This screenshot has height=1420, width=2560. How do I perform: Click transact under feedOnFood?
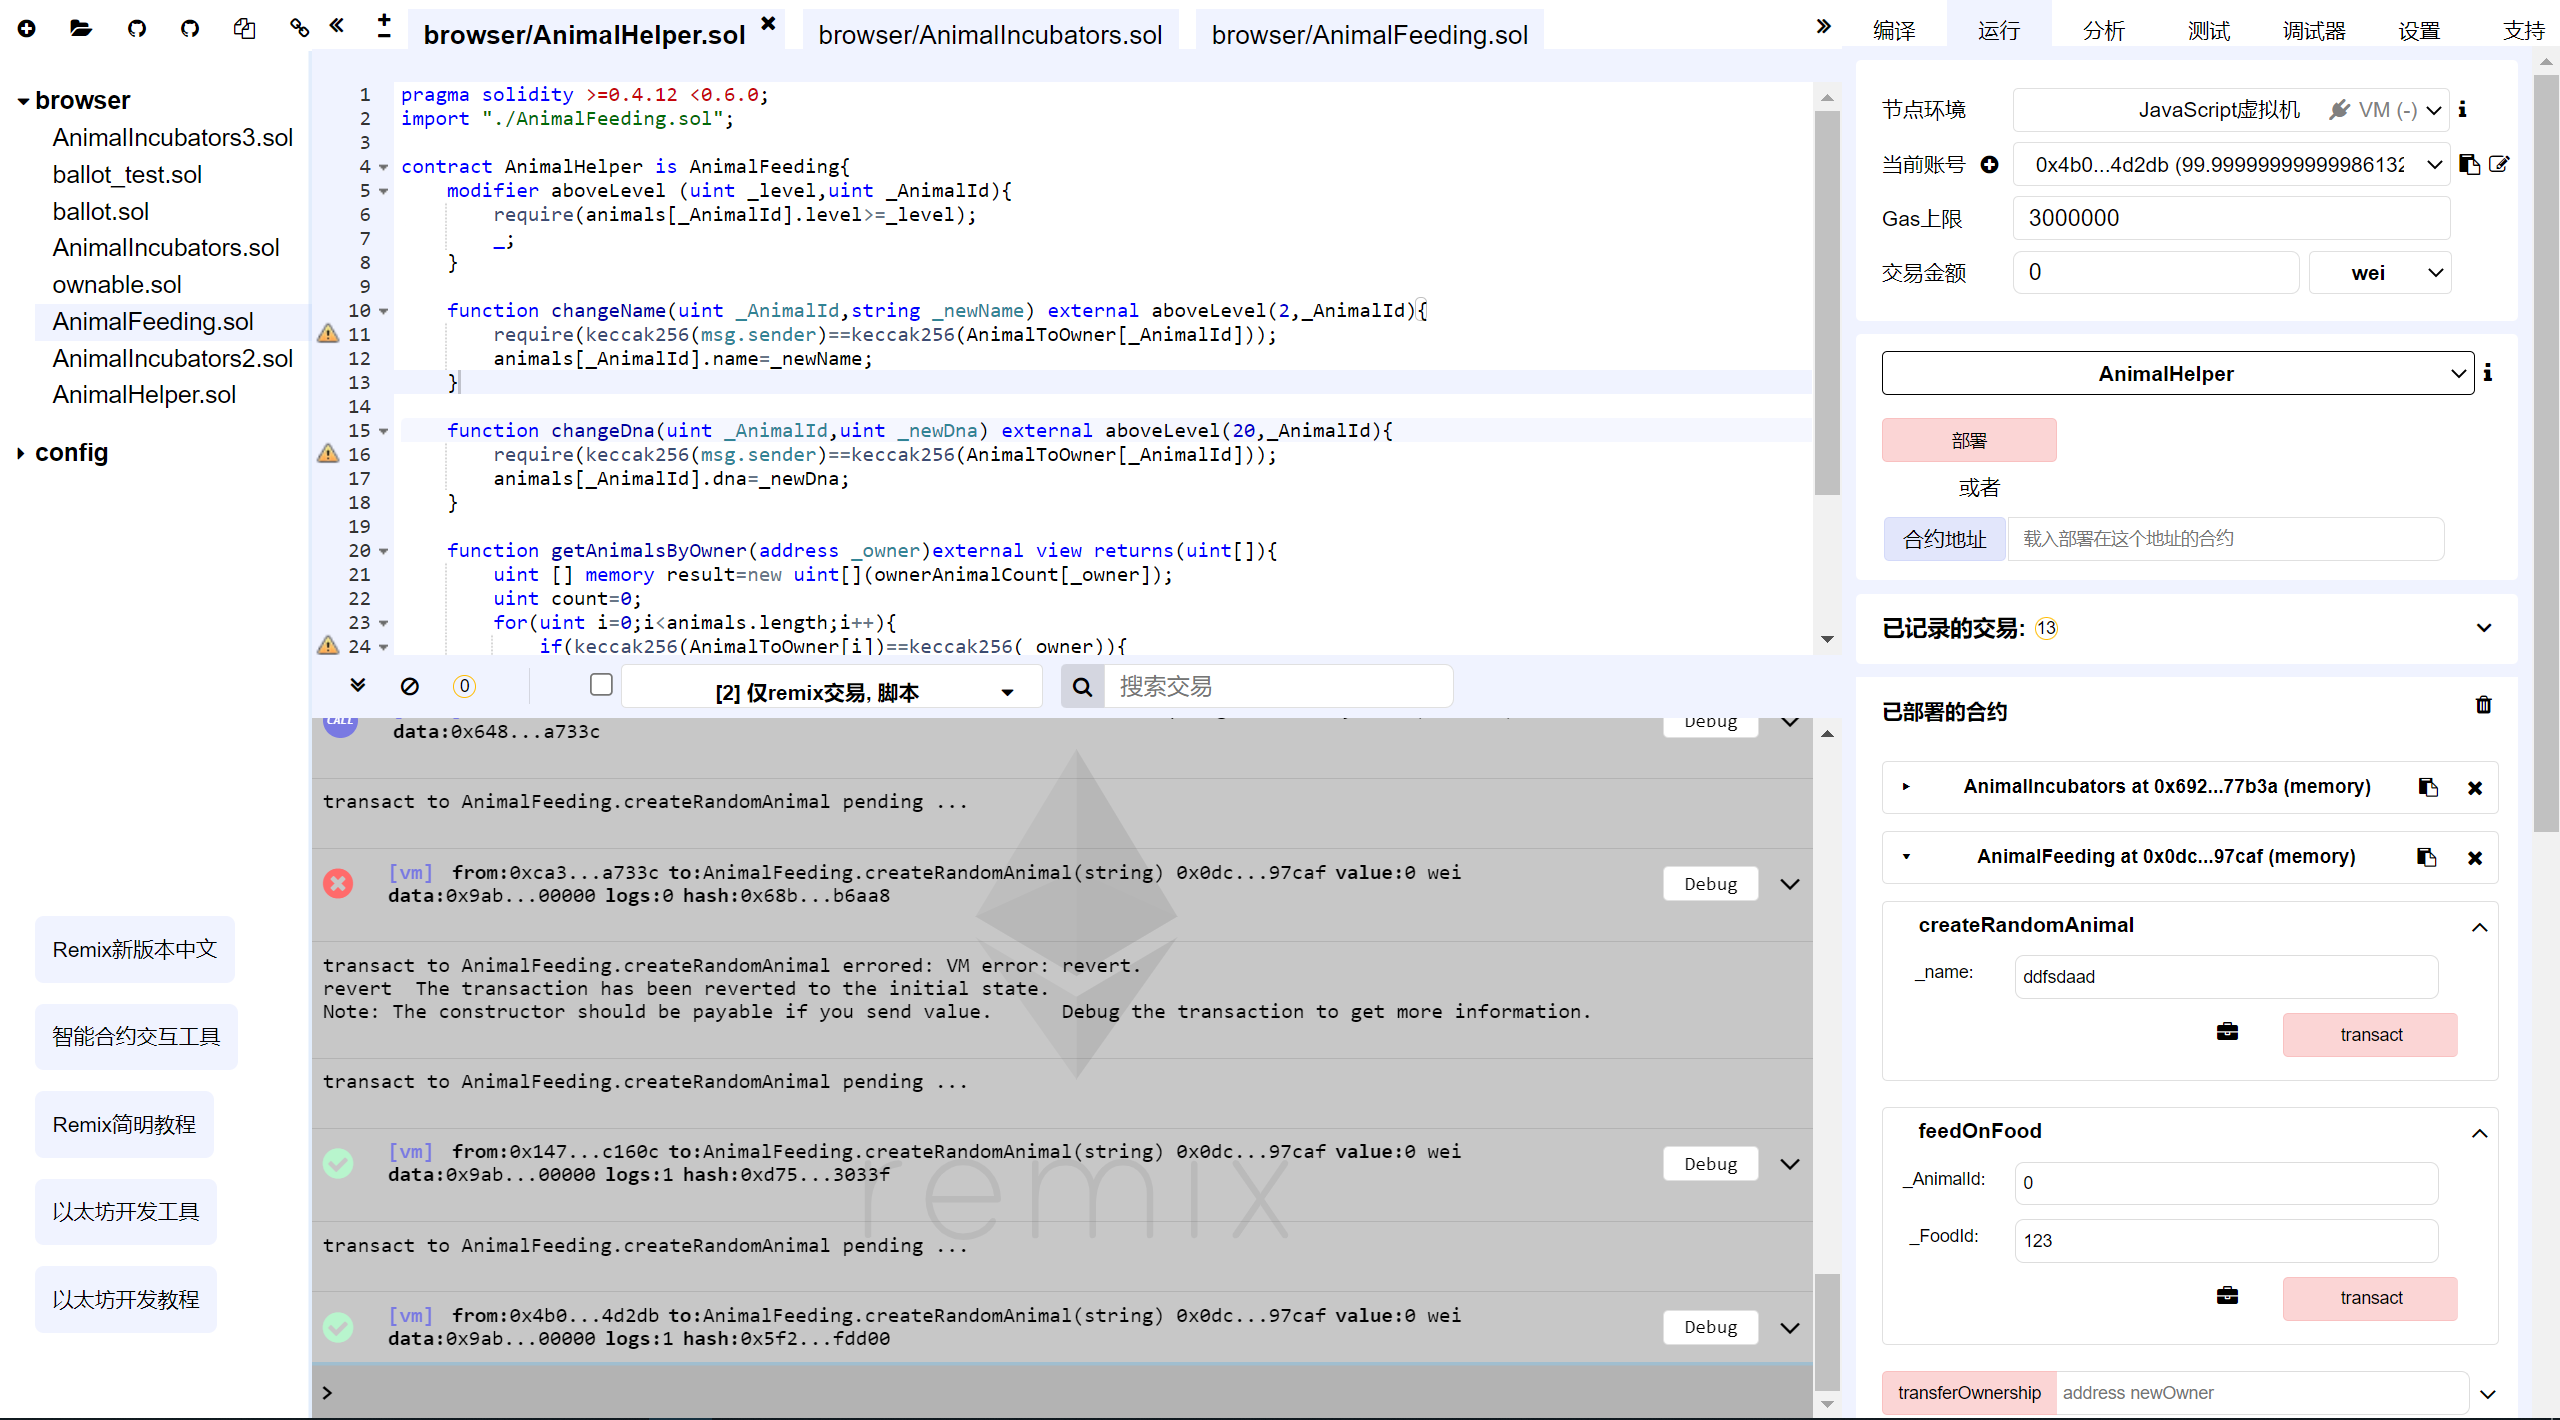(2370, 1297)
